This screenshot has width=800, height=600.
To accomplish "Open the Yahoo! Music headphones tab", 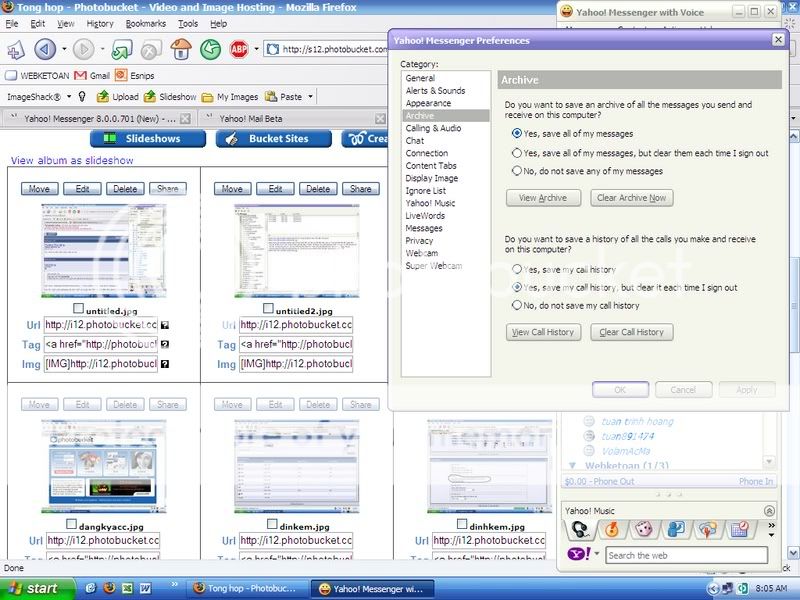I will 579,530.
